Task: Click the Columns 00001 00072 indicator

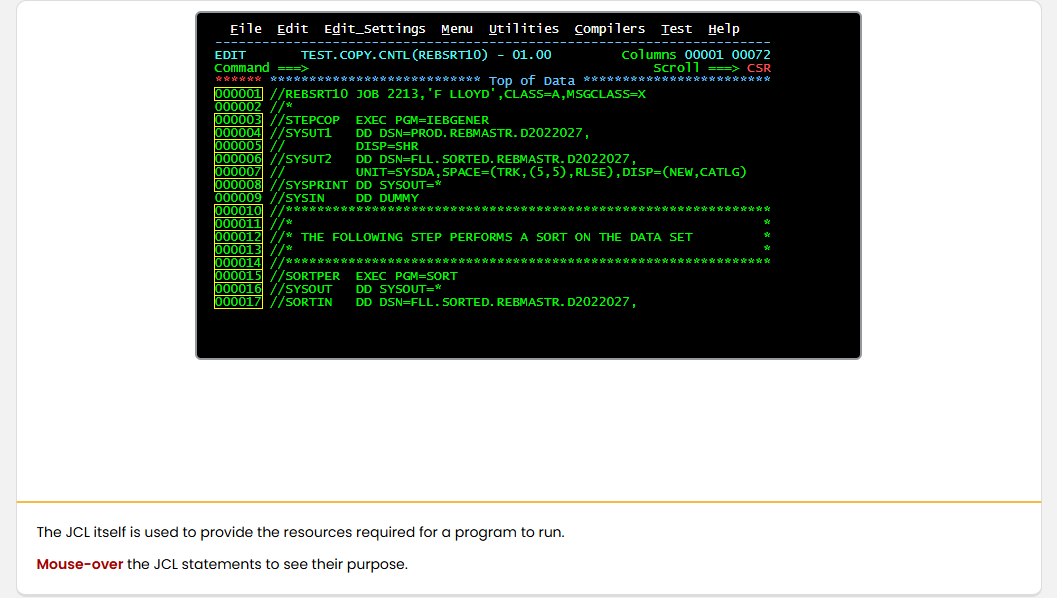Action: pyautogui.click(x=696, y=55)
